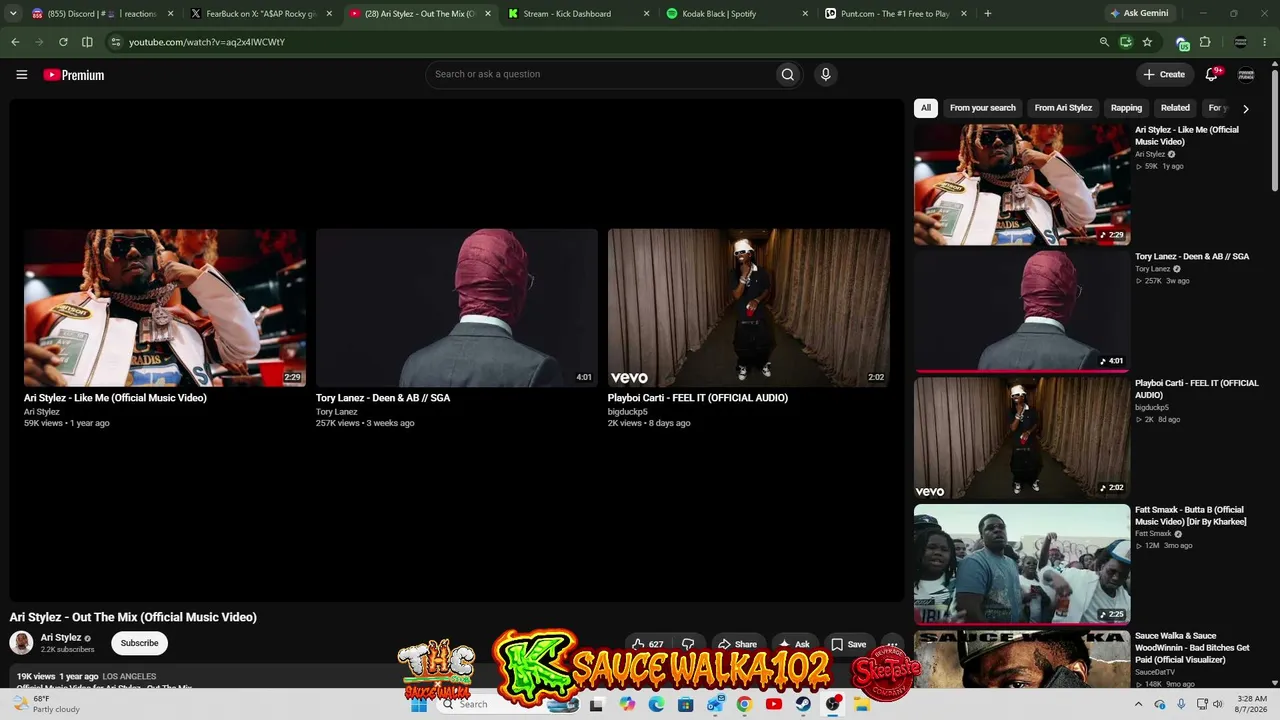1280x720 pixels.
Task: Save the video to a playlist
Action: coord(849,645)
